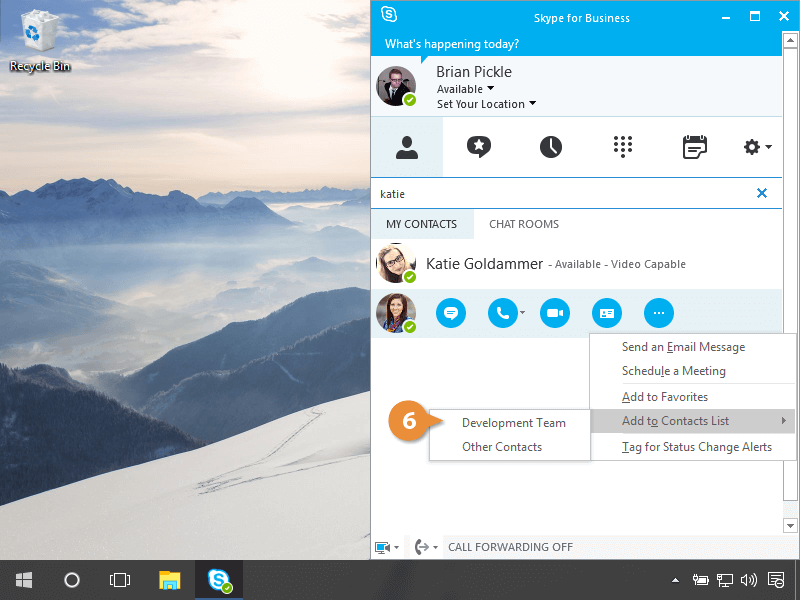Choose Other Contacts in the submenu
The image size is (800, 600).
click(x=502, y=447)
